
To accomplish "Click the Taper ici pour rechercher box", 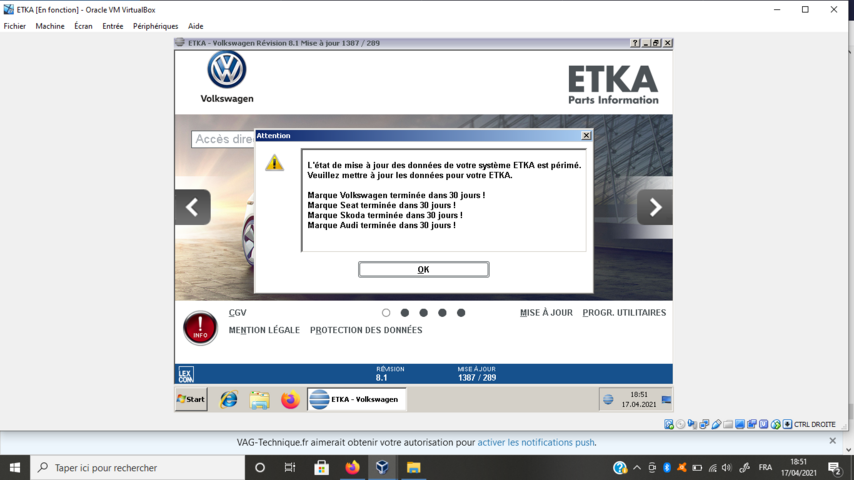I will point(137,467).
